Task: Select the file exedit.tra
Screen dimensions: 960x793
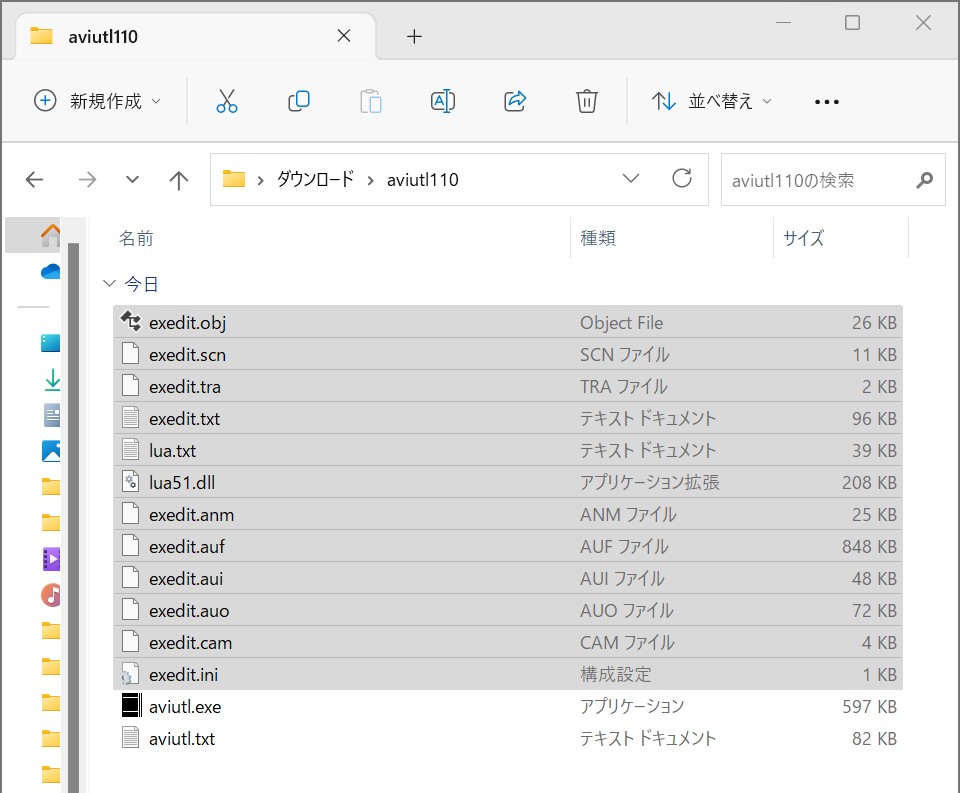Action: coord(508,386)
